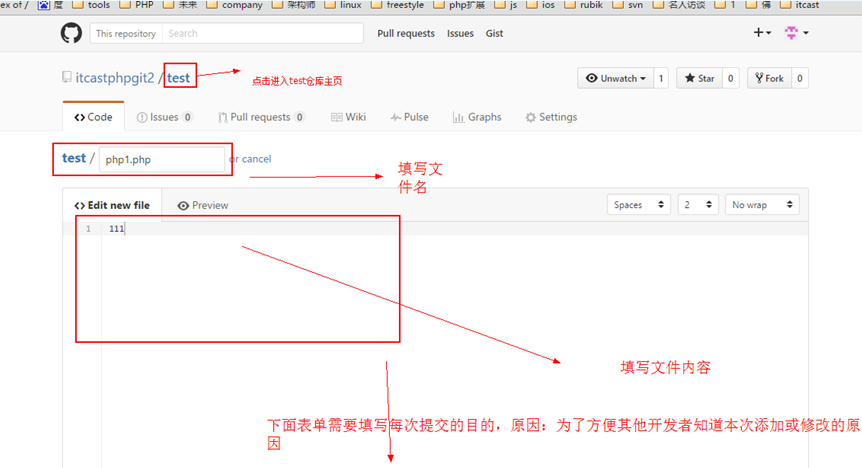This screenshot has width=862, height=468.
Task: Open the user avatar dropdown menu
Action: (x=797, y=32)
